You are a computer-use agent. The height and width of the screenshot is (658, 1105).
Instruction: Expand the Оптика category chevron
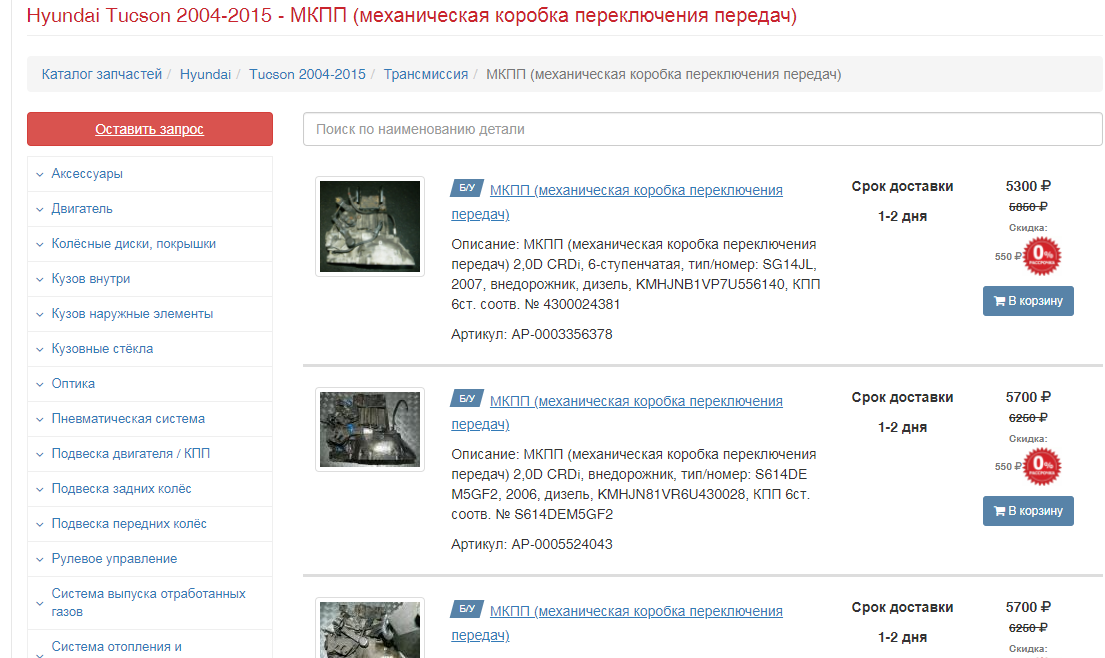[x=39, y=385]
